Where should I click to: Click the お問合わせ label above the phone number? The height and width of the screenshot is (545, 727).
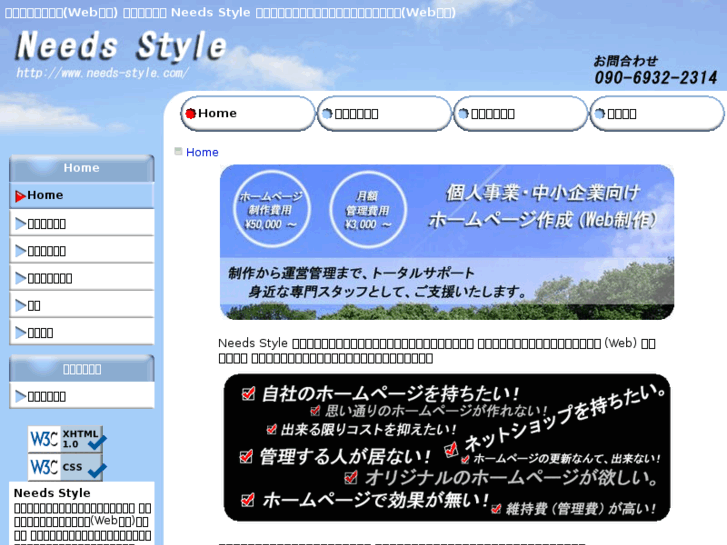625,61
